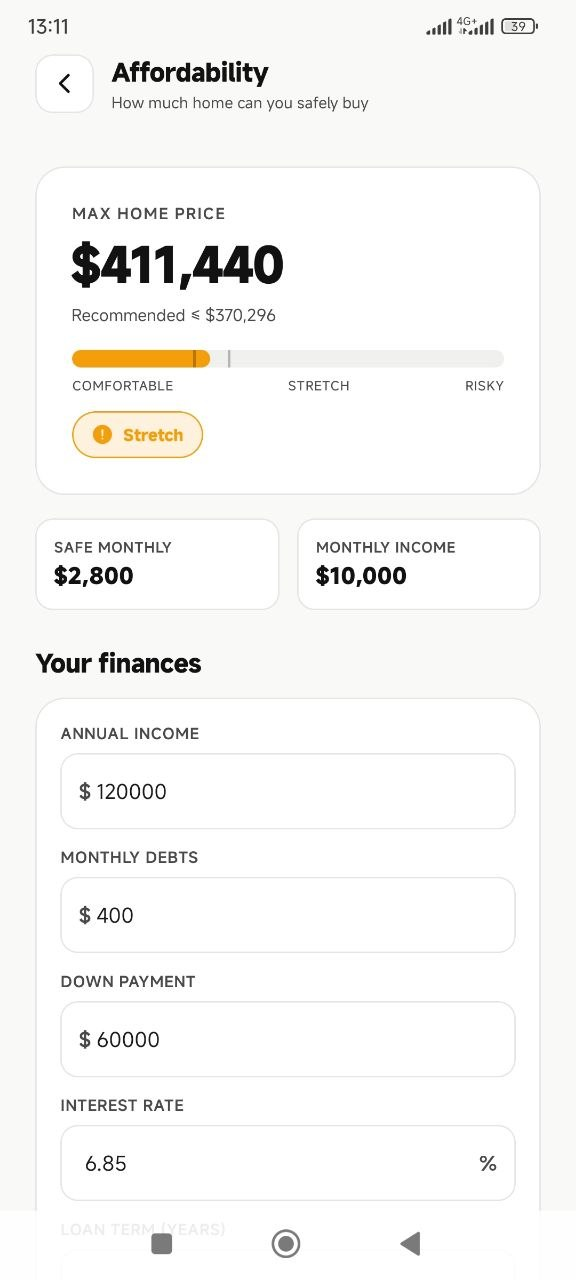Tap the battery indicator in status bar
Image resolution: width=576 pixels, height=1280 pixels.
[x=519, y=27]
